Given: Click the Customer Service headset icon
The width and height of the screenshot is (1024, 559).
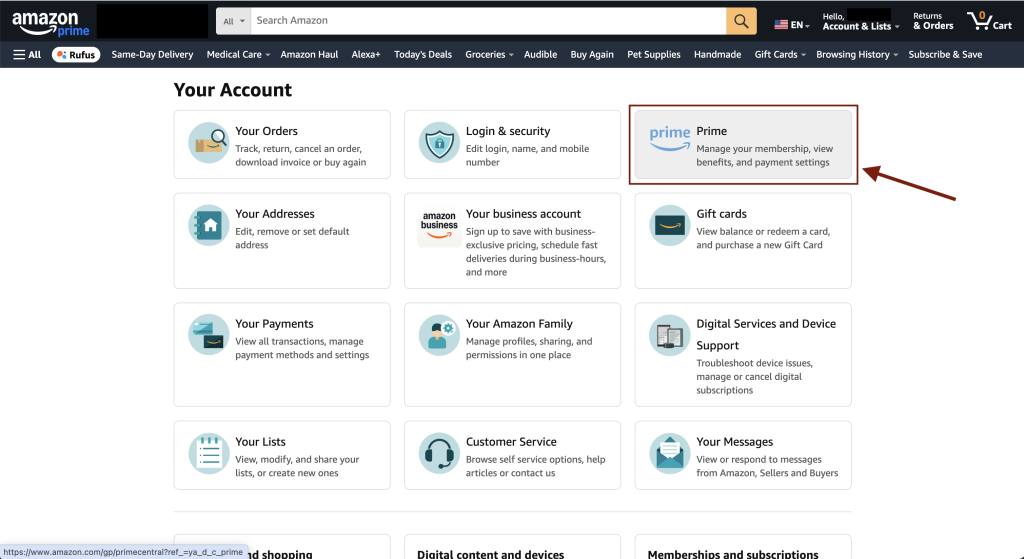Looking at the screenshot, I should (439, 453).
